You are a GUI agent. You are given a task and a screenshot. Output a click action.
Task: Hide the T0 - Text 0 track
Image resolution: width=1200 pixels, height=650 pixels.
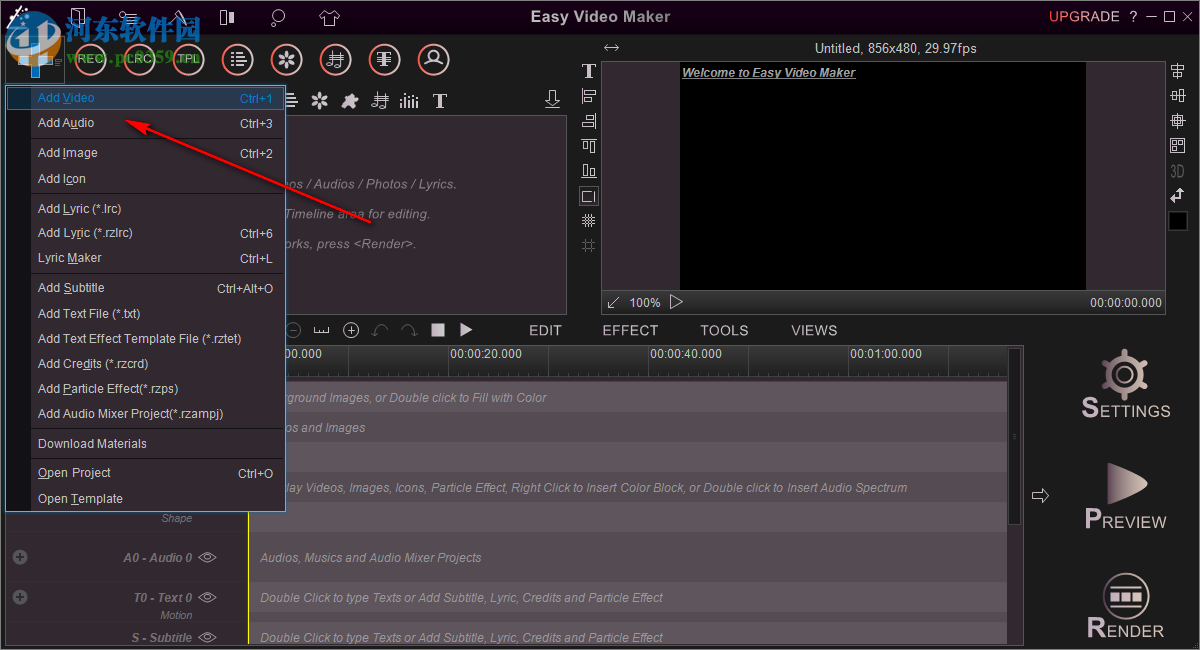coord(207,598)
